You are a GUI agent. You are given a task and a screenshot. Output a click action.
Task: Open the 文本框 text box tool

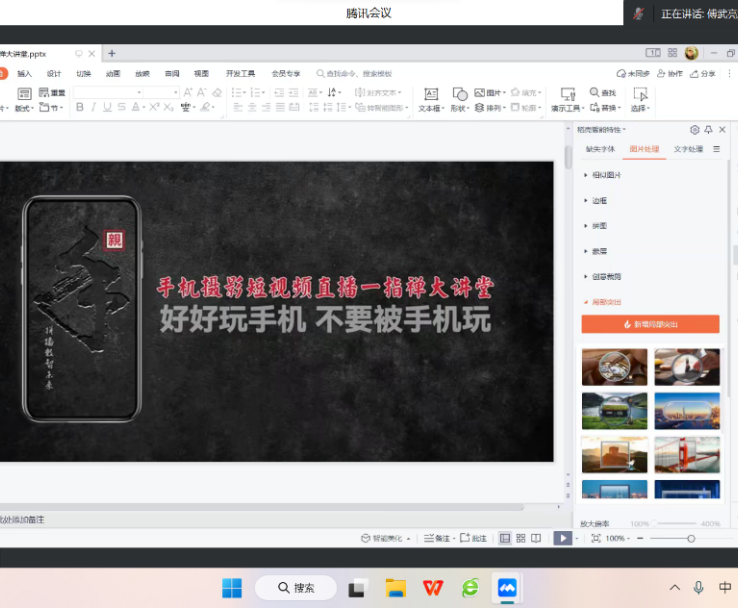[x=430, y=99]
